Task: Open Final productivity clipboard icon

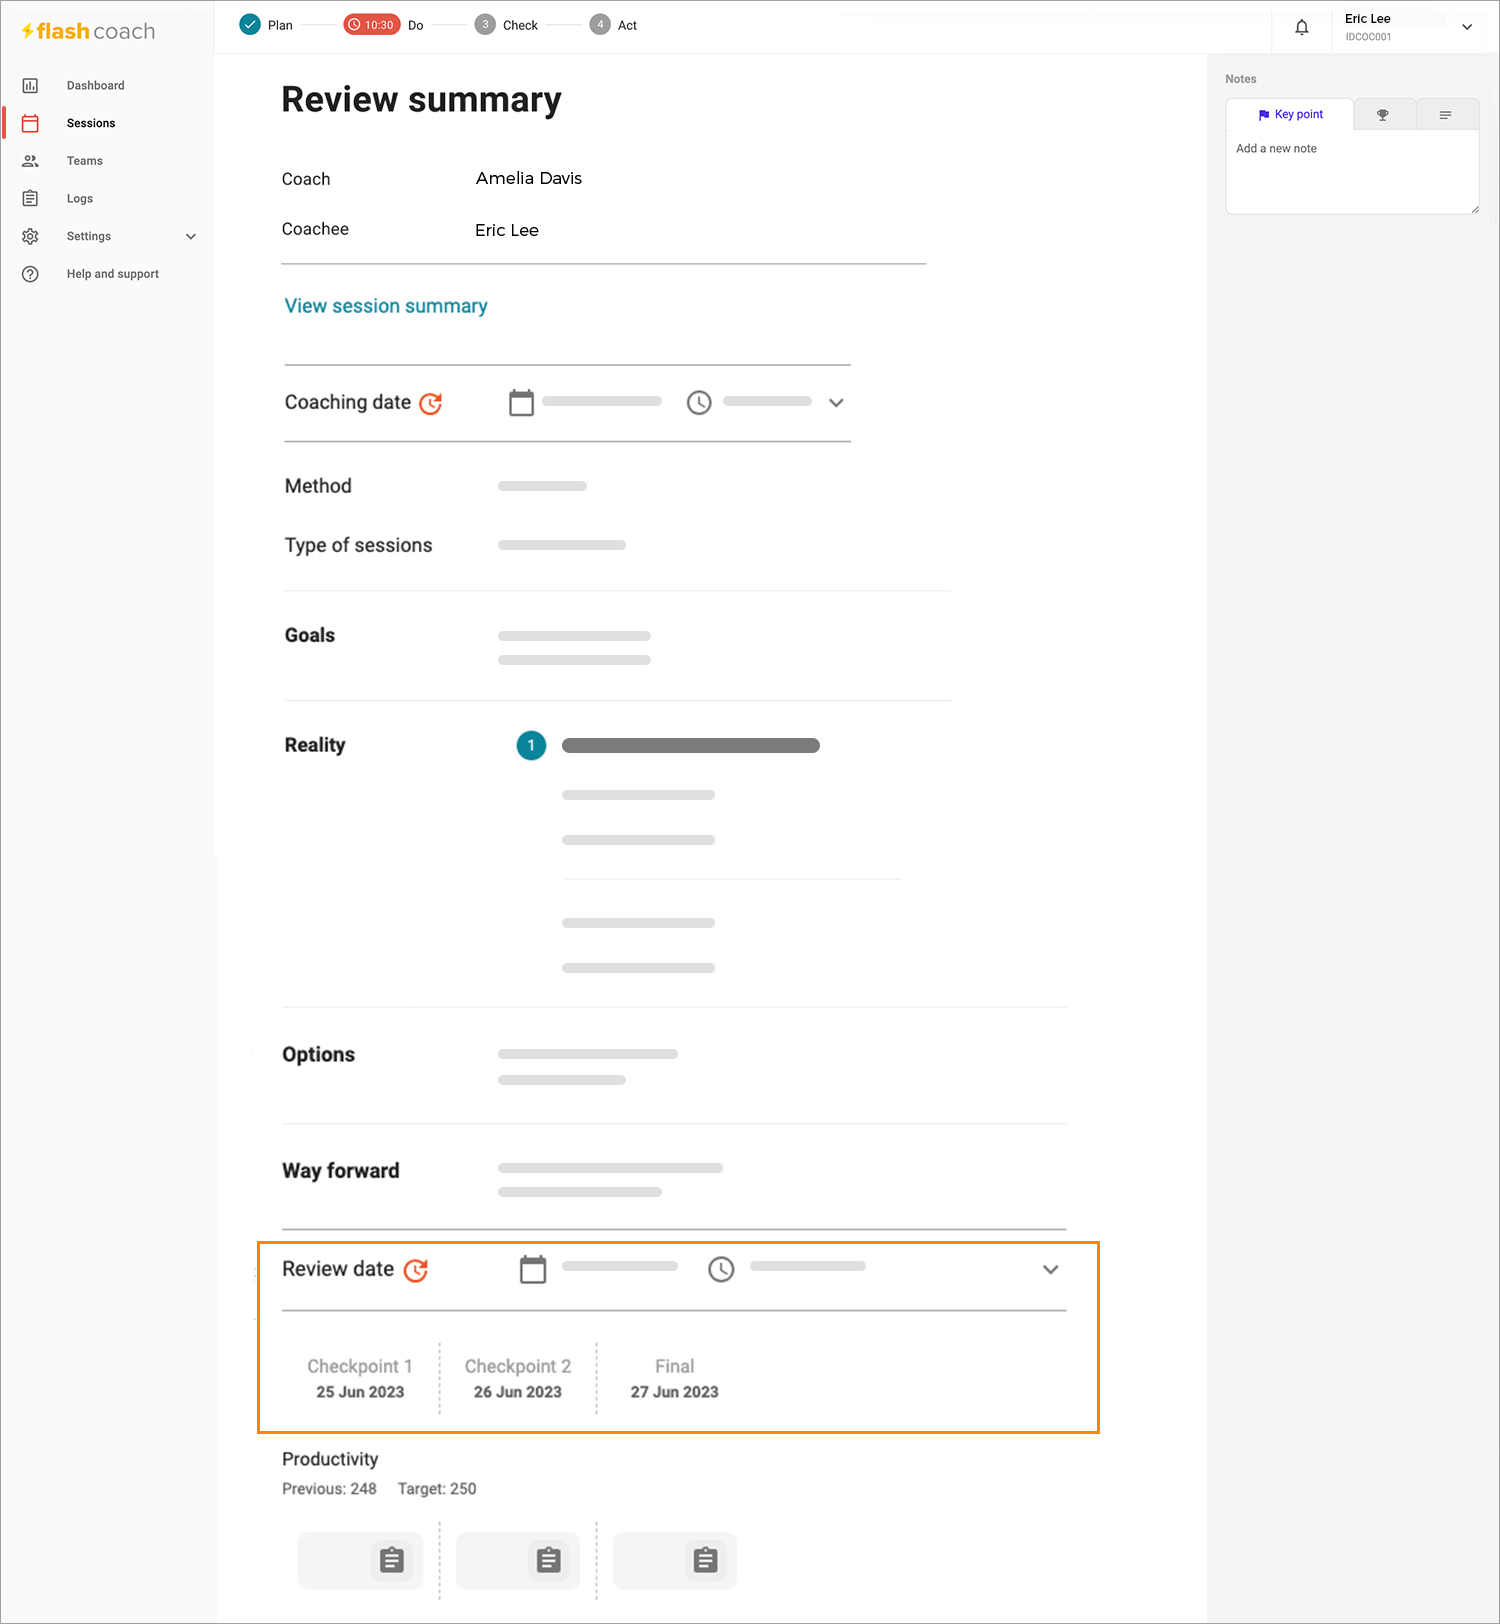Action: coord(706,1560)
